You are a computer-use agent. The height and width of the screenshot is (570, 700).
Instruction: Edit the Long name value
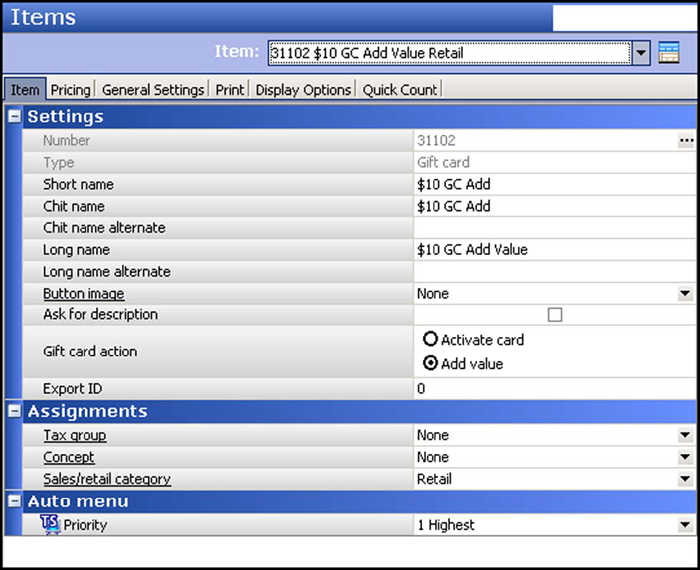point(554,250)
